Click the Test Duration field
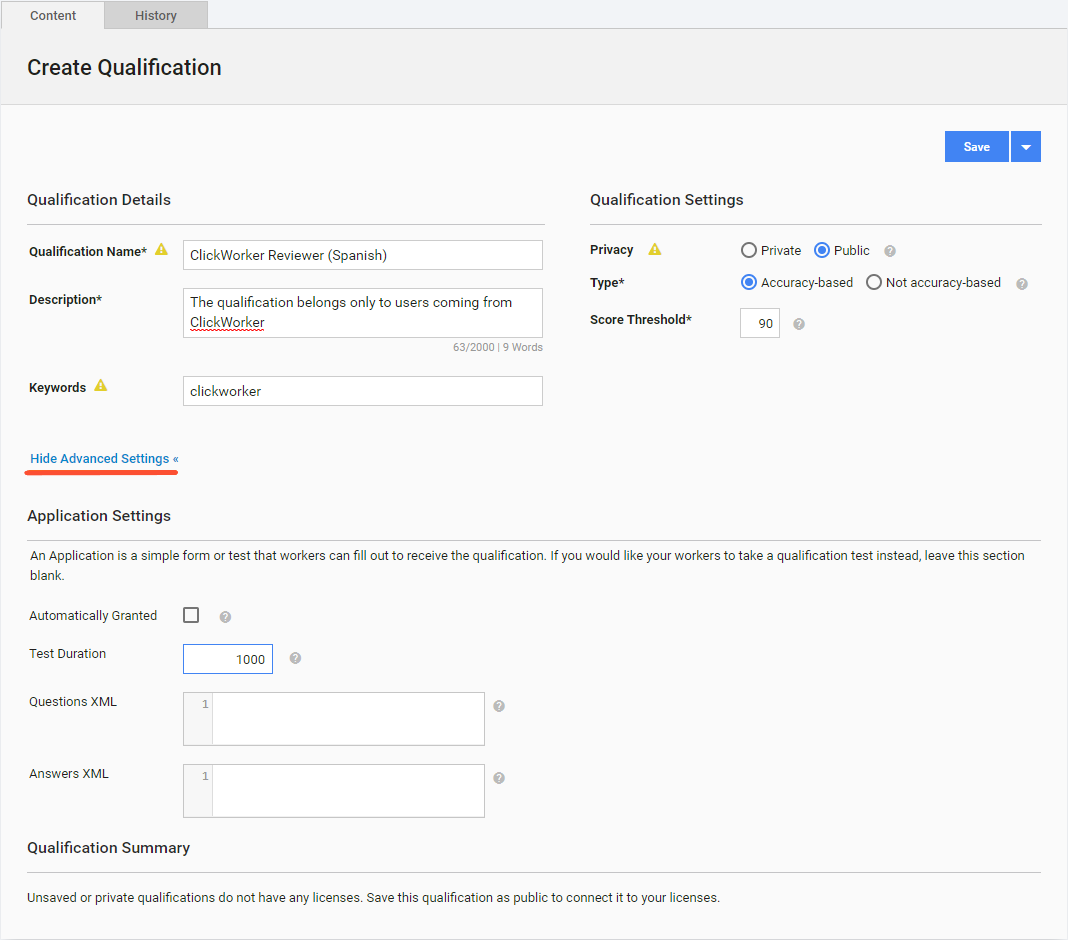The height and width of the screenshot is (940, 1068). (228, 659)
